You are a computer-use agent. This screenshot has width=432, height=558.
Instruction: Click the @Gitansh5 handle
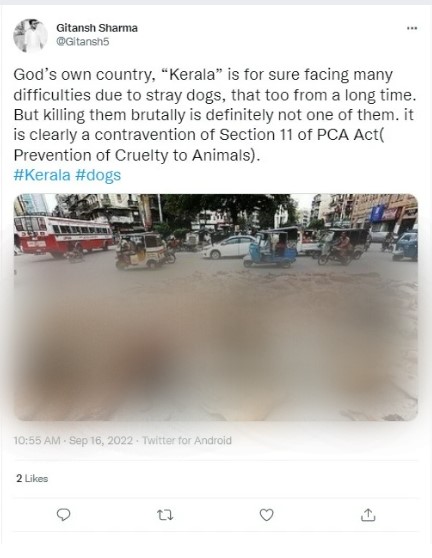click(83, 42)
